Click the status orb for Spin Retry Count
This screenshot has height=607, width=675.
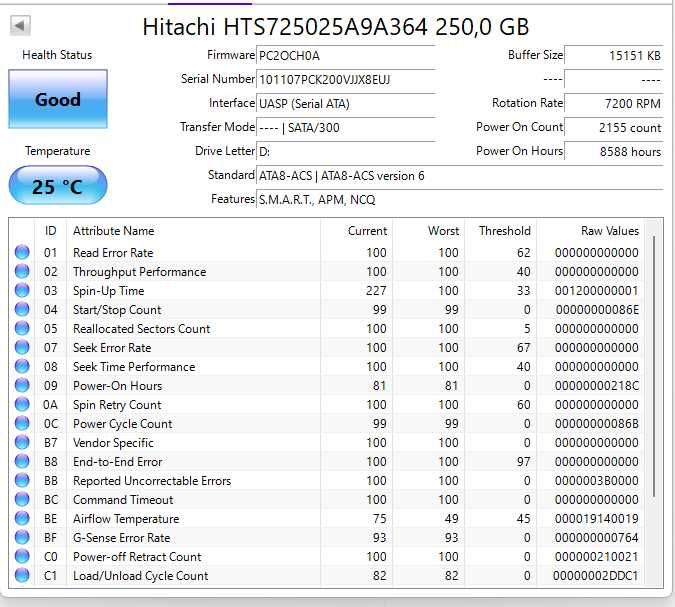(22, 404)
